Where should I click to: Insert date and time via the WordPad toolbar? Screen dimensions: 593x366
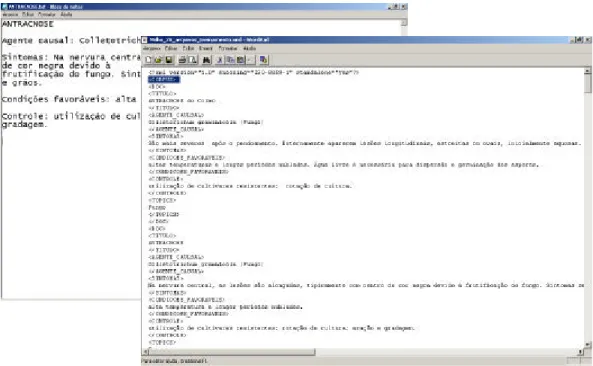(264, 60)
